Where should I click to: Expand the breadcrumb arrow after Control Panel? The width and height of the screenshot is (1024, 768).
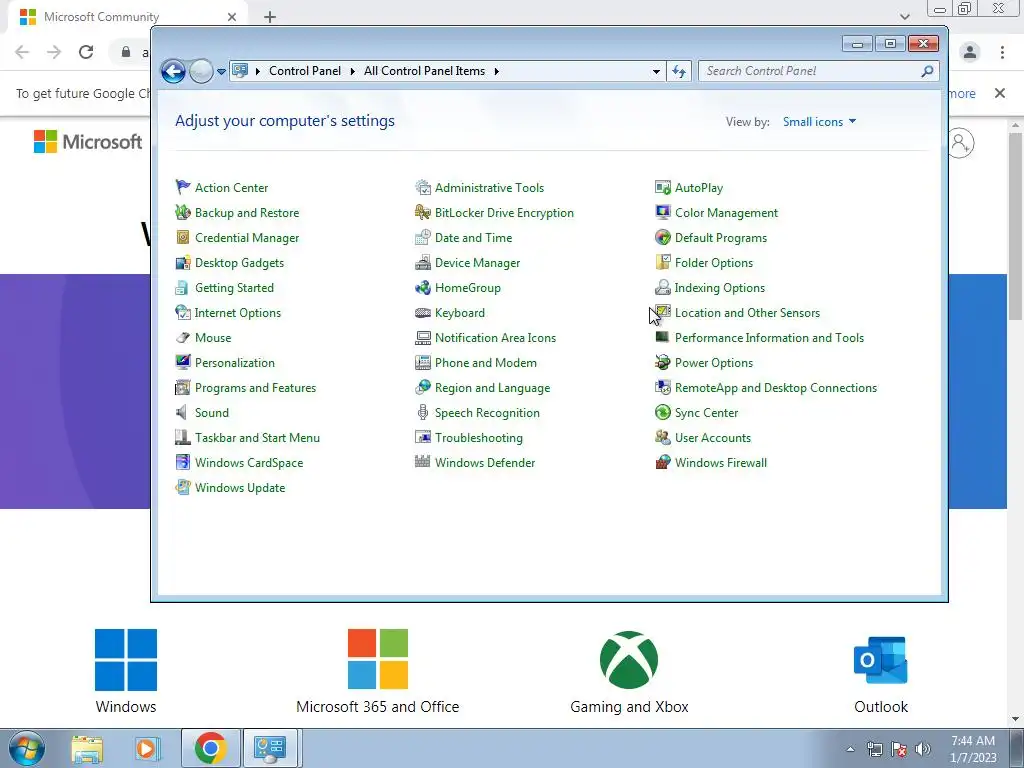352,71
